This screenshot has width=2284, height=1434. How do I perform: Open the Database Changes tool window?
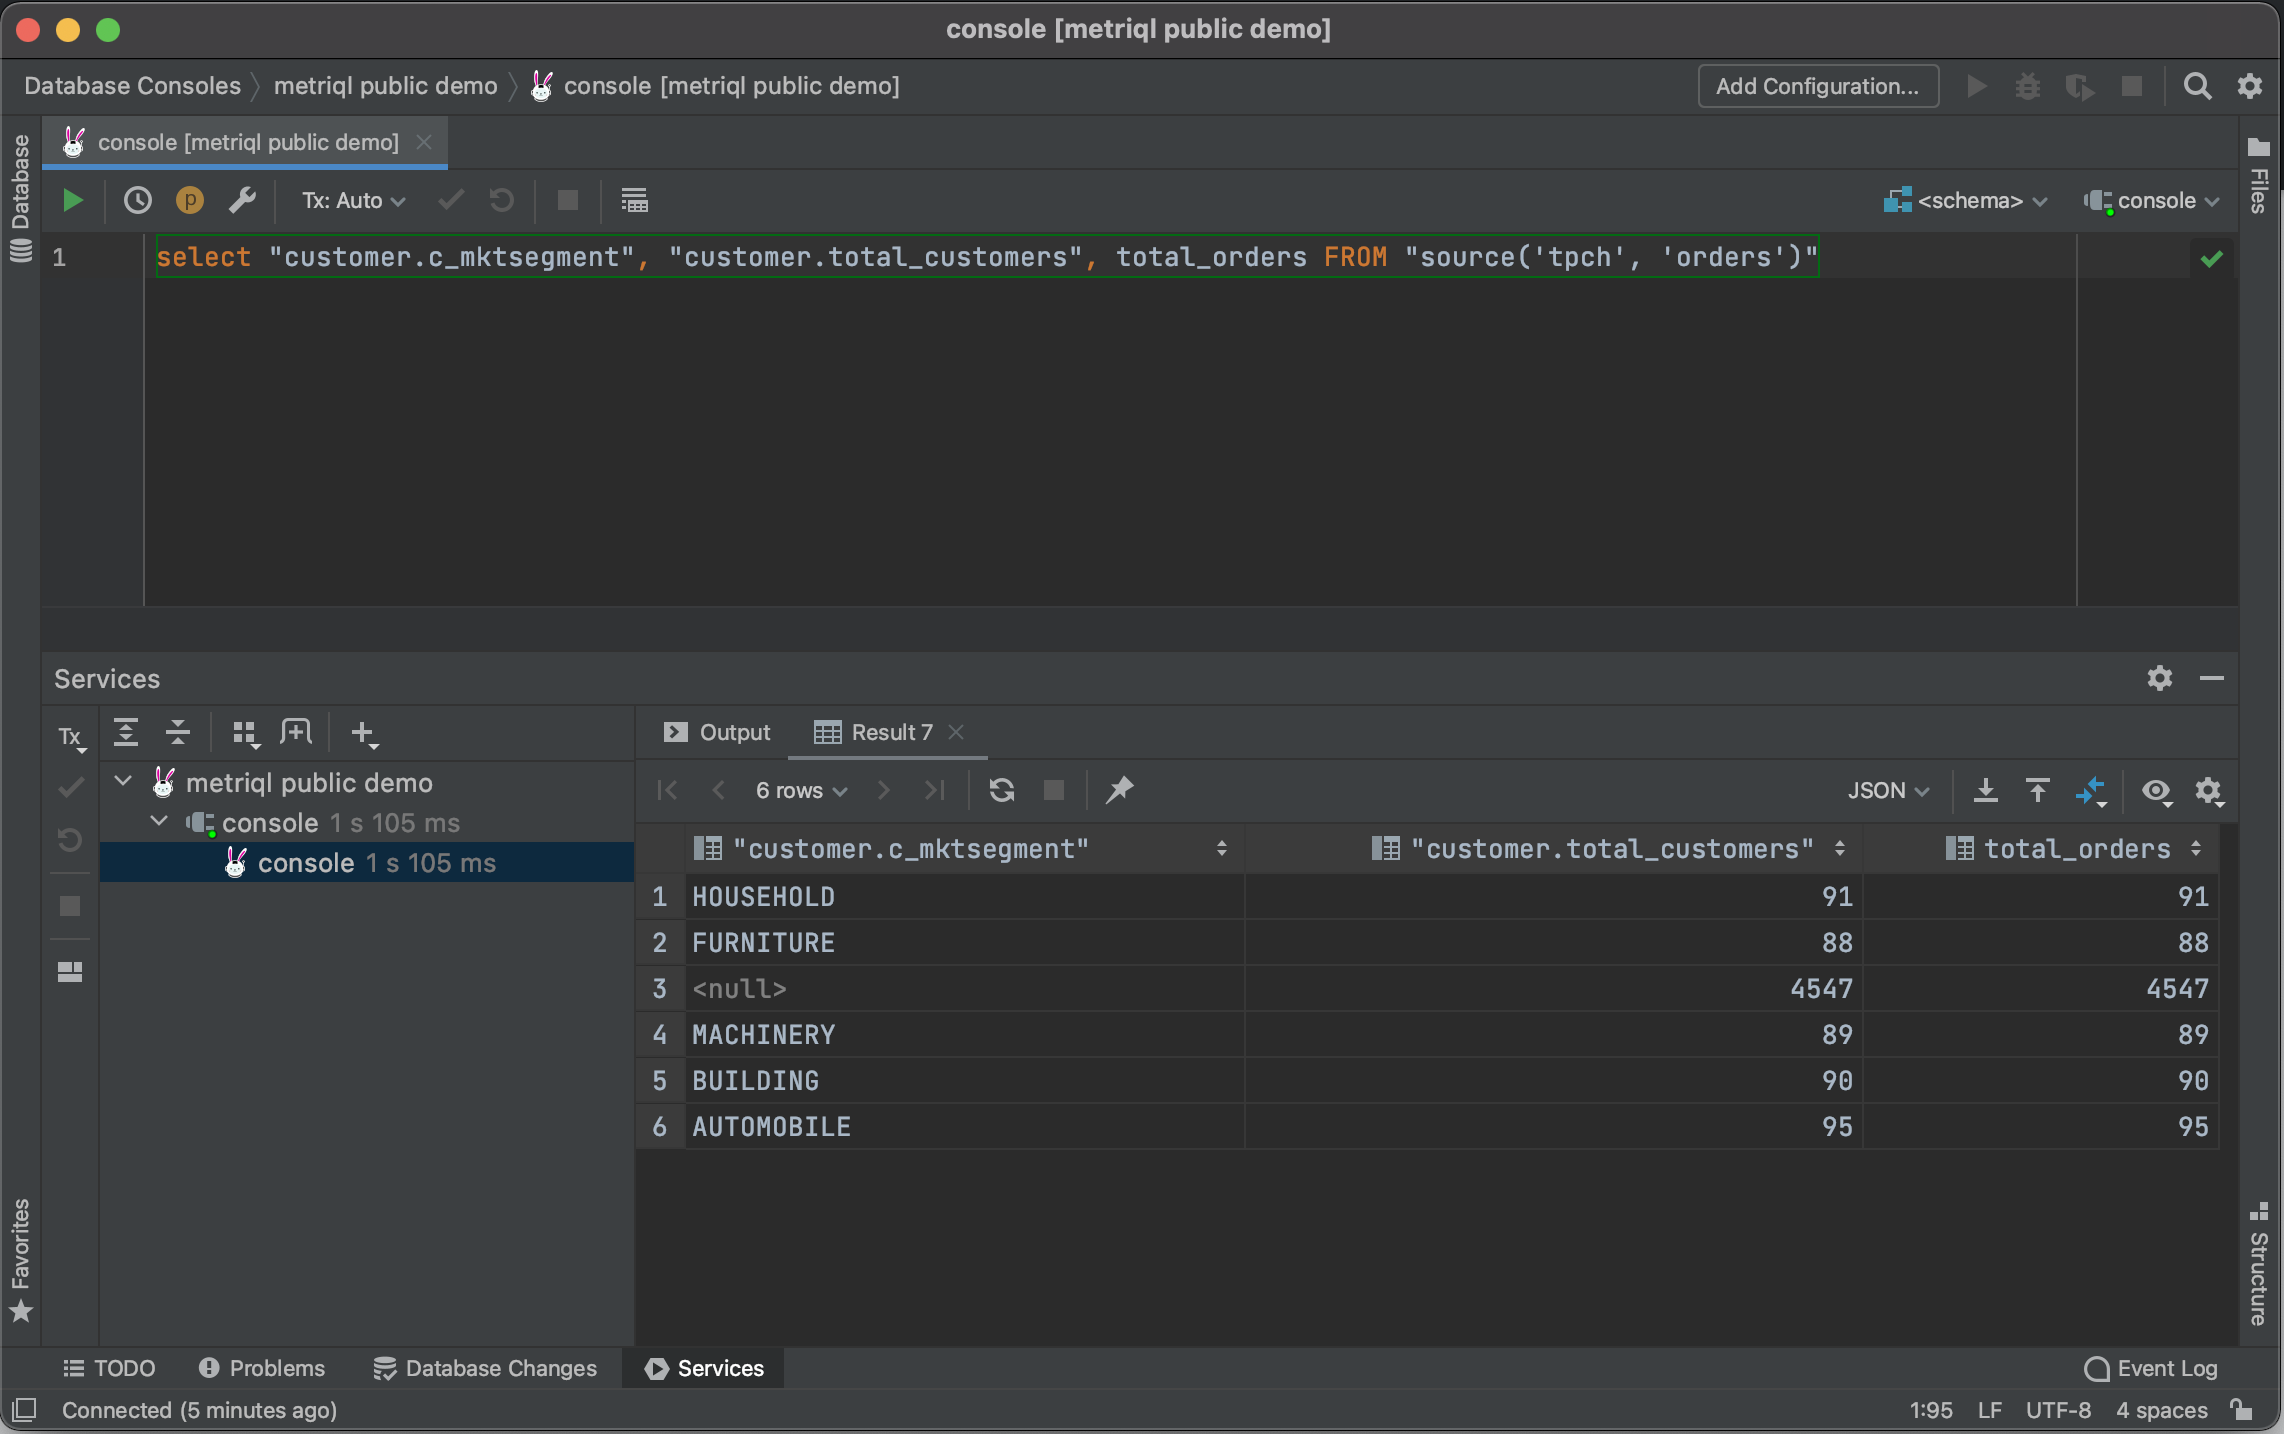point(486,1368)
